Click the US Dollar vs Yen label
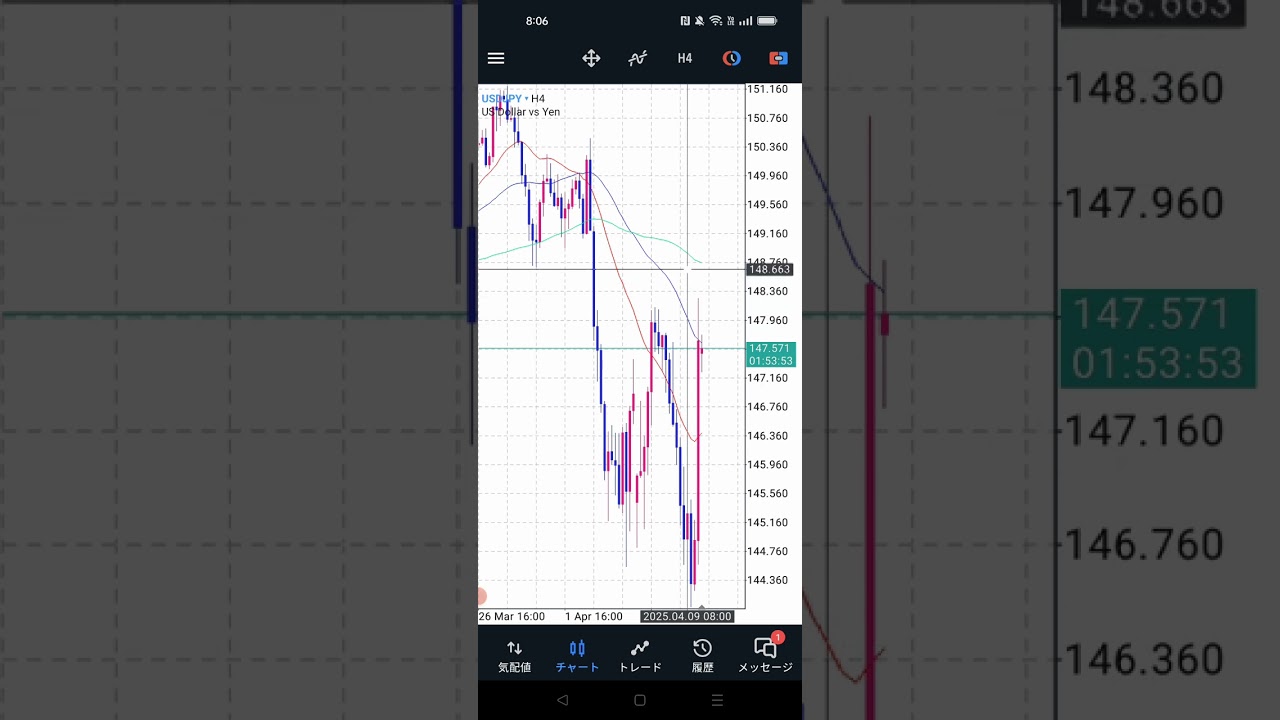The height and width of the screenshot is (720, 1280). (x=520, y=112)
